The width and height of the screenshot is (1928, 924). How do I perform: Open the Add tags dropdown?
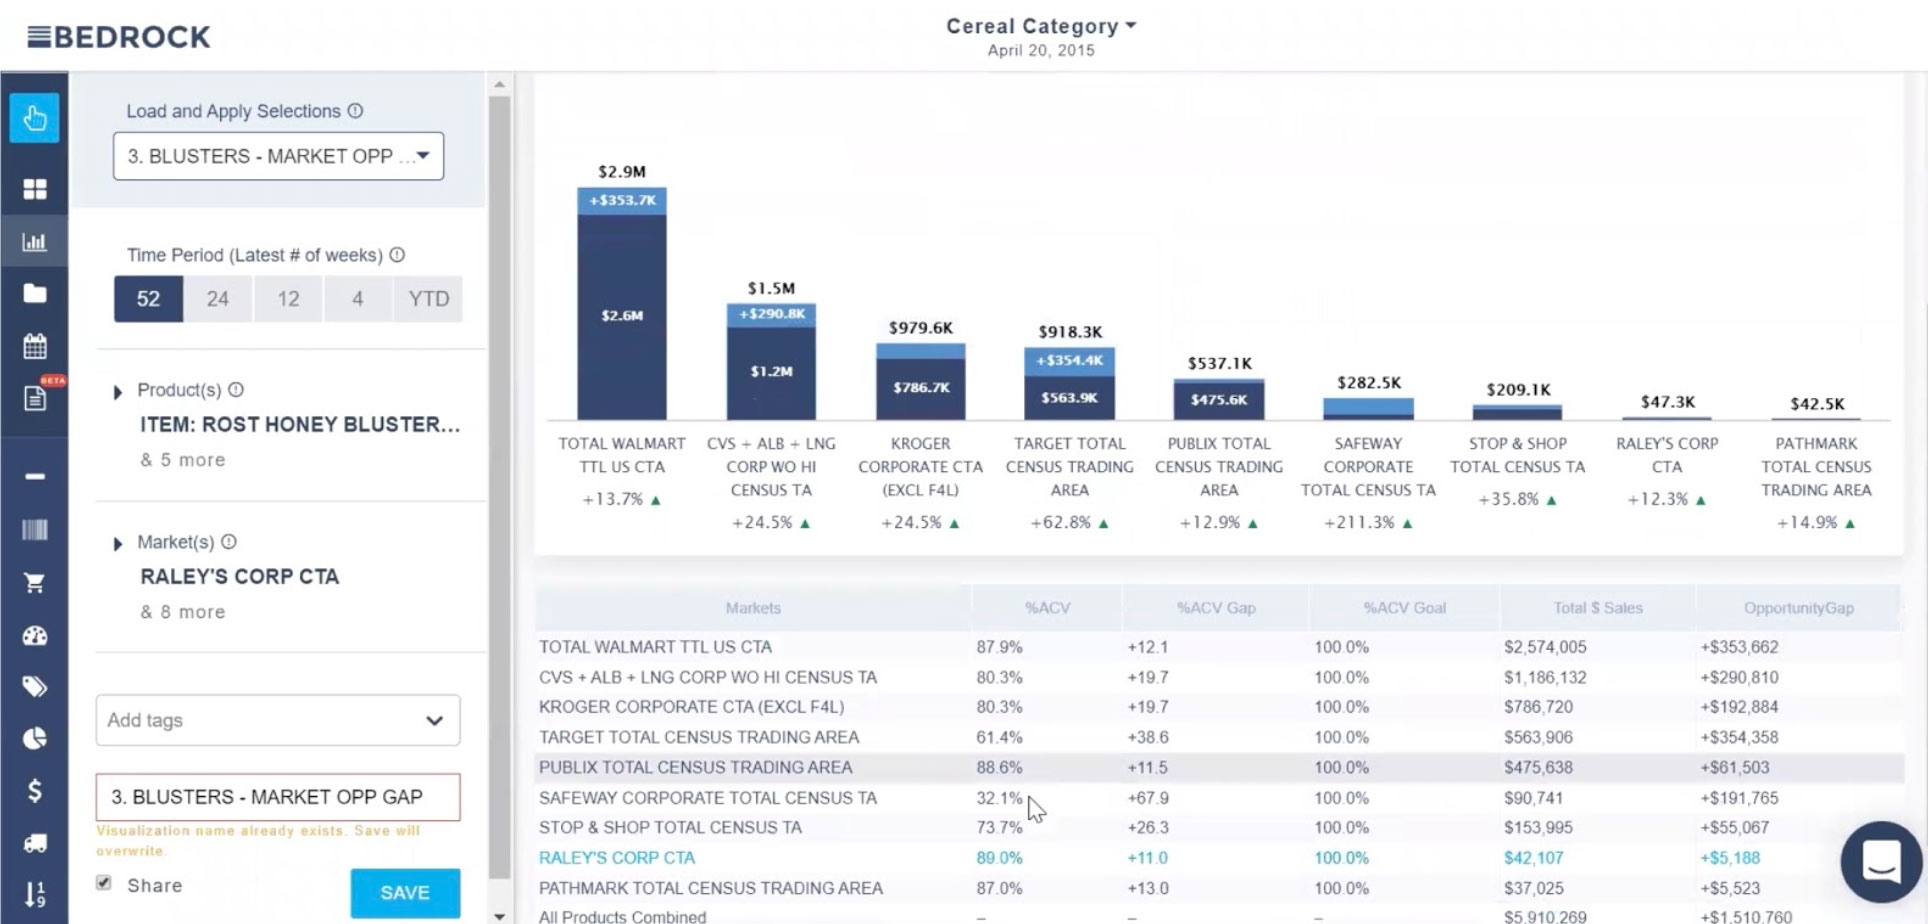[x=278, y=720]
